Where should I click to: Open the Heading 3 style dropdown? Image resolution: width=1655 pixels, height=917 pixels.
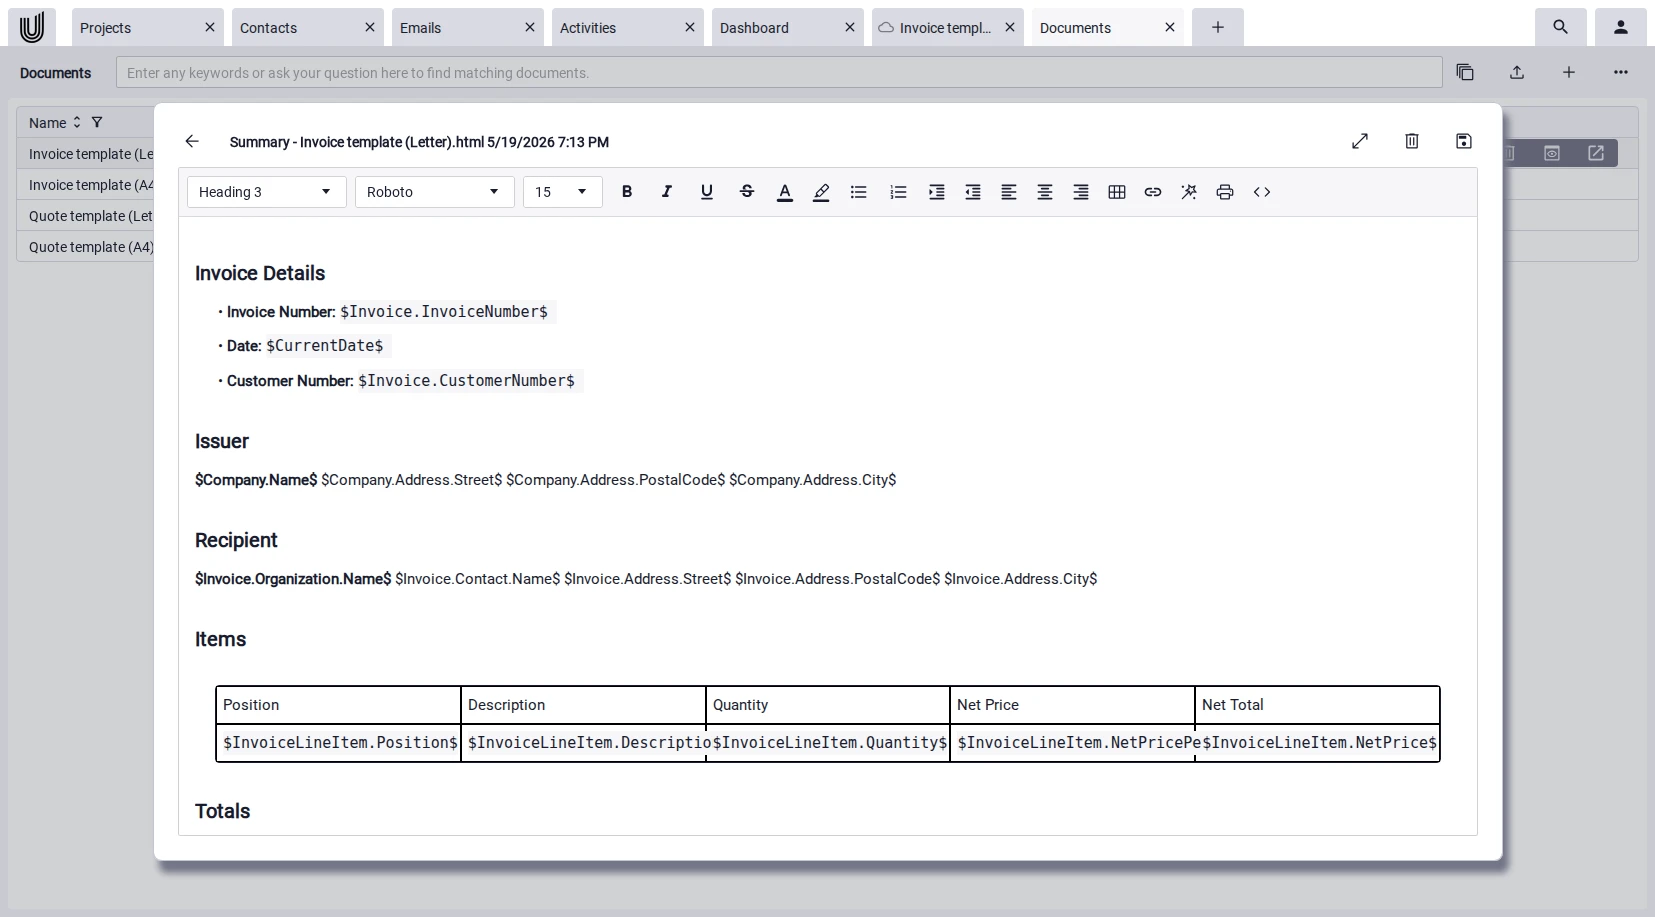[266, 192]
